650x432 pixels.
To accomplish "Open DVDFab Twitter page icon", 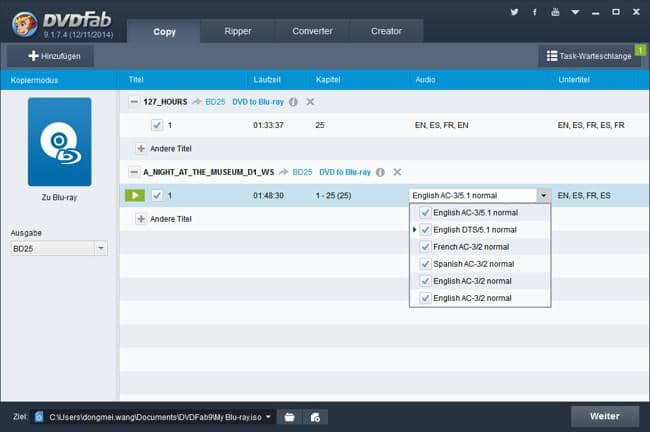I will tap(514, 12).
